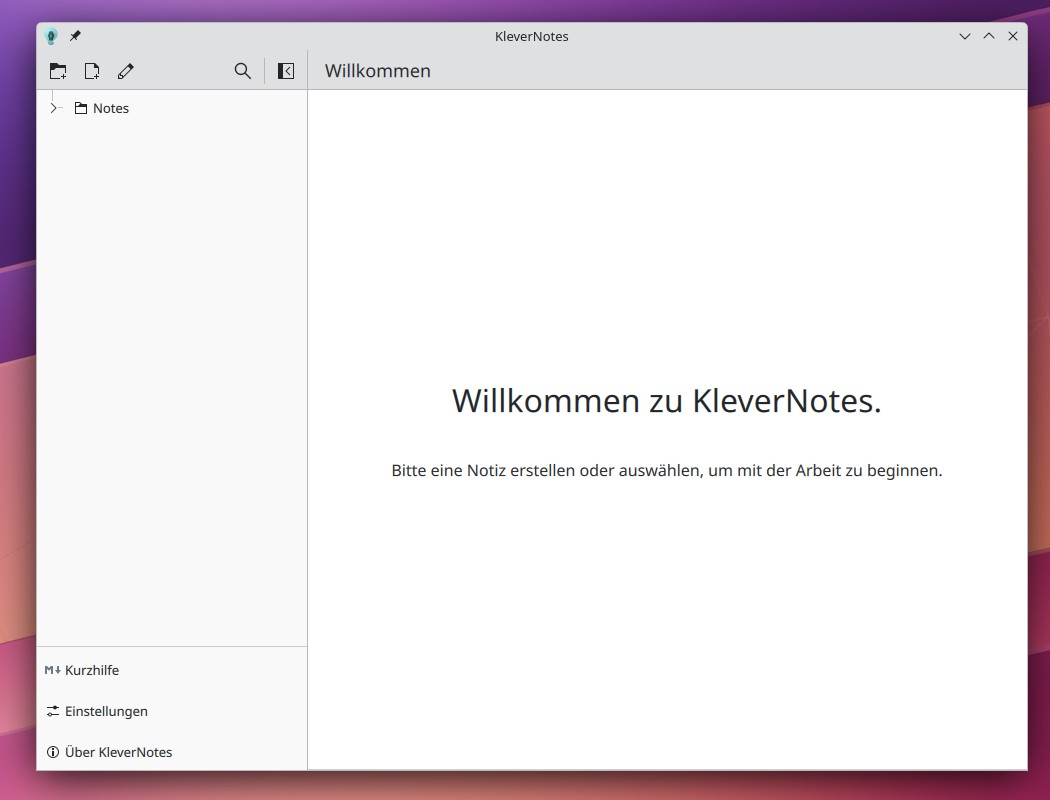Pin the window with the pin icon

pos(75,36)
